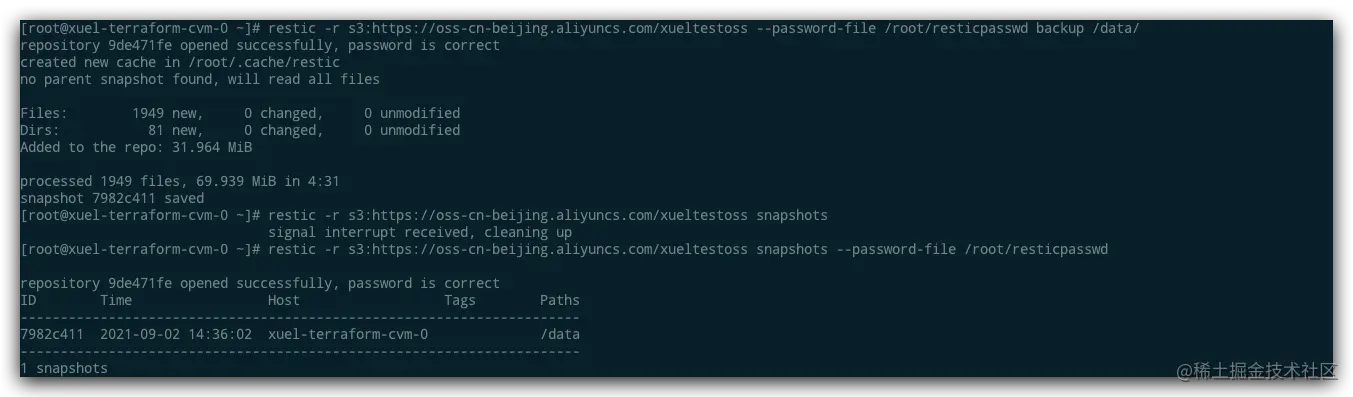Image resolution: width=1353 pixels, height=397 pixels.
Task: Click the 'snapshot 7982c411 saved' line
Action: click(112, 198)
